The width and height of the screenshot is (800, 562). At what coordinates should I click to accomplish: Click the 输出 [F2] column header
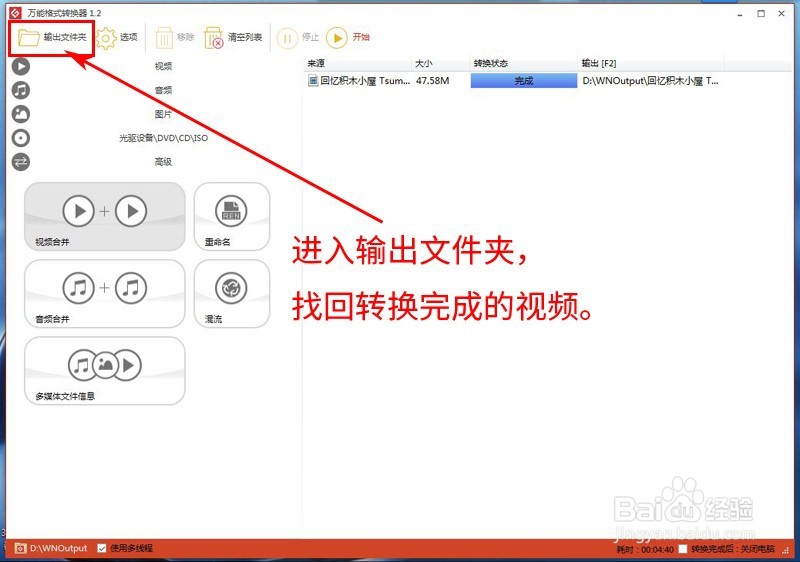click(x=651, y=64)
